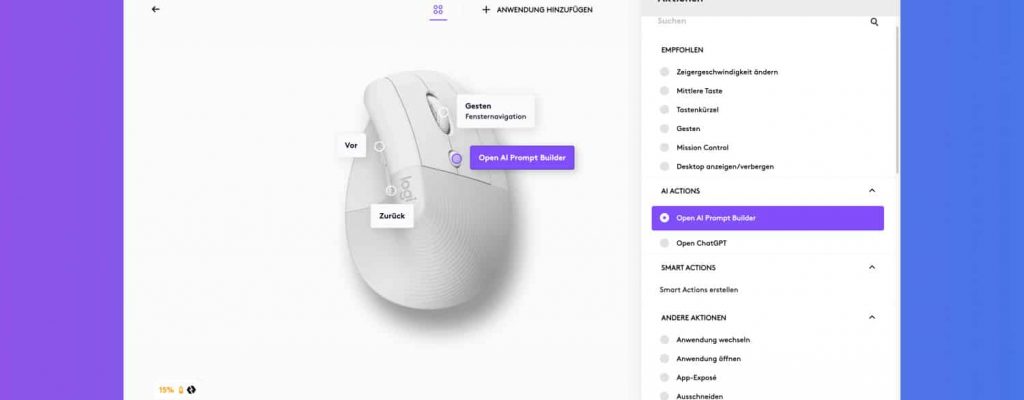
Task: Collapse the SMART ACTIONS section chevron
Action: [x=872, y=267]
